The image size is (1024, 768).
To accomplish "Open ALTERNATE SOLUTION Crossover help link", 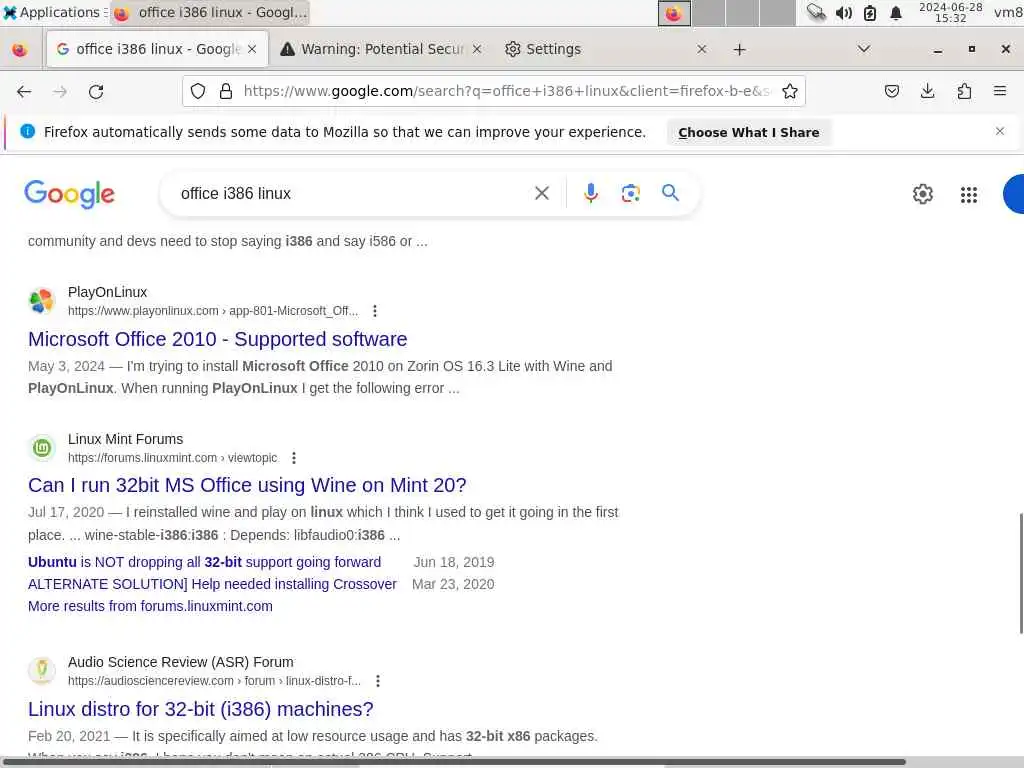I will 212,584.
